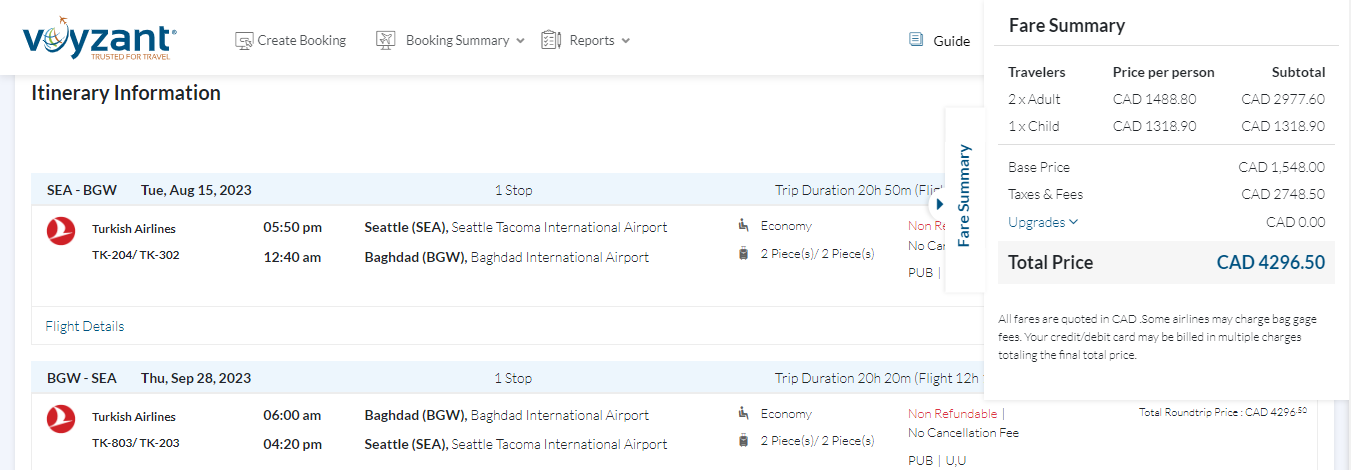The height and width of the screenshot is (470, 1351).
Task: Open the Flight Details link
Action: click(85, 326)
